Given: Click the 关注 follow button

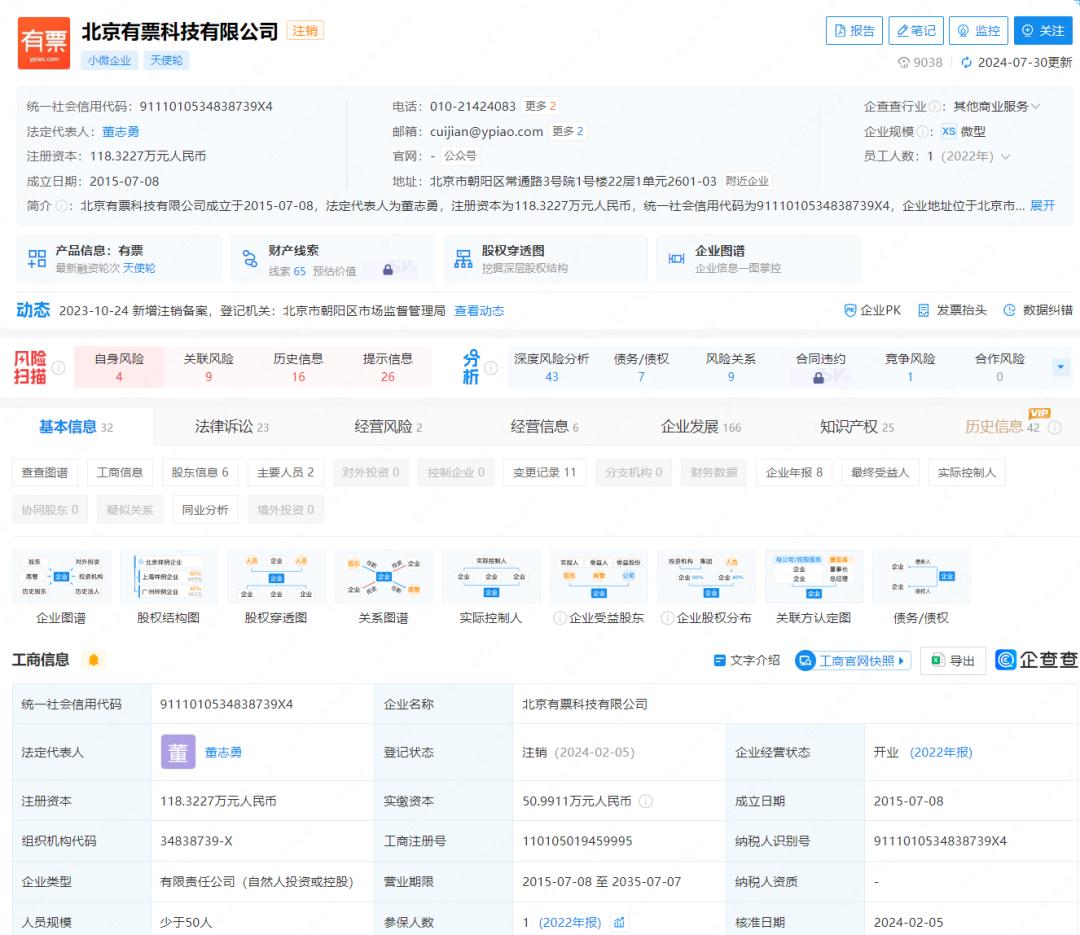Looking at the screenshot, I should tap(1042, 31).
